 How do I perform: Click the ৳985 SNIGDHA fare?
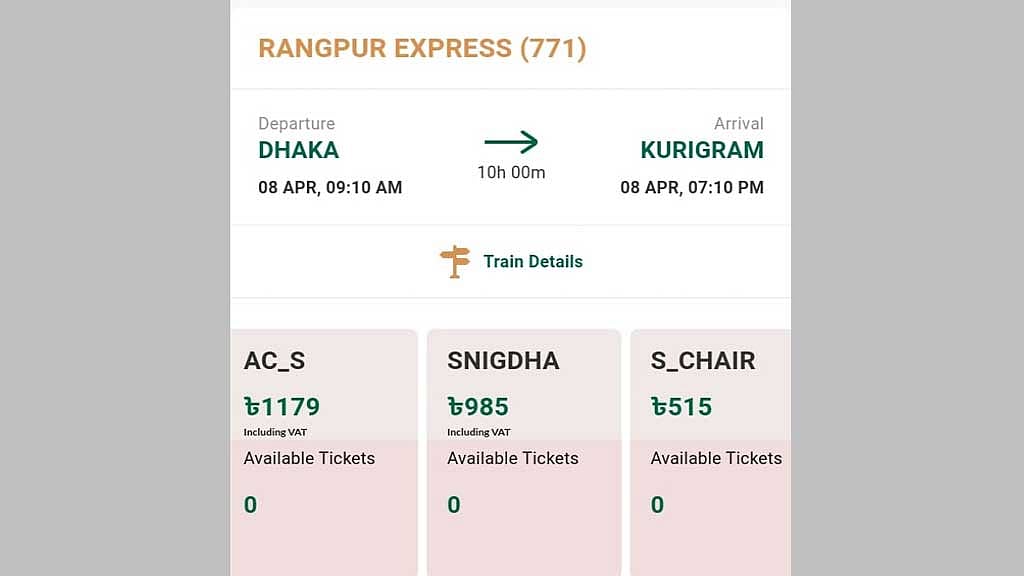coord(478,407)
